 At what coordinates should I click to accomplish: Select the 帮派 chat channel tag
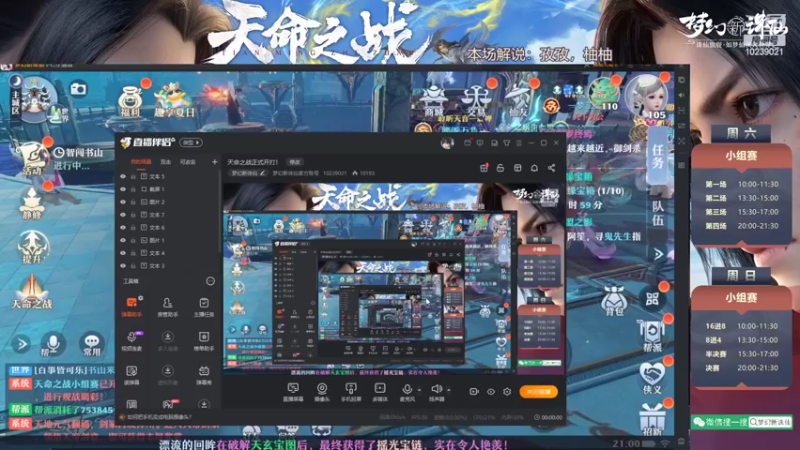pyautogui.click(x=19, y=410)
